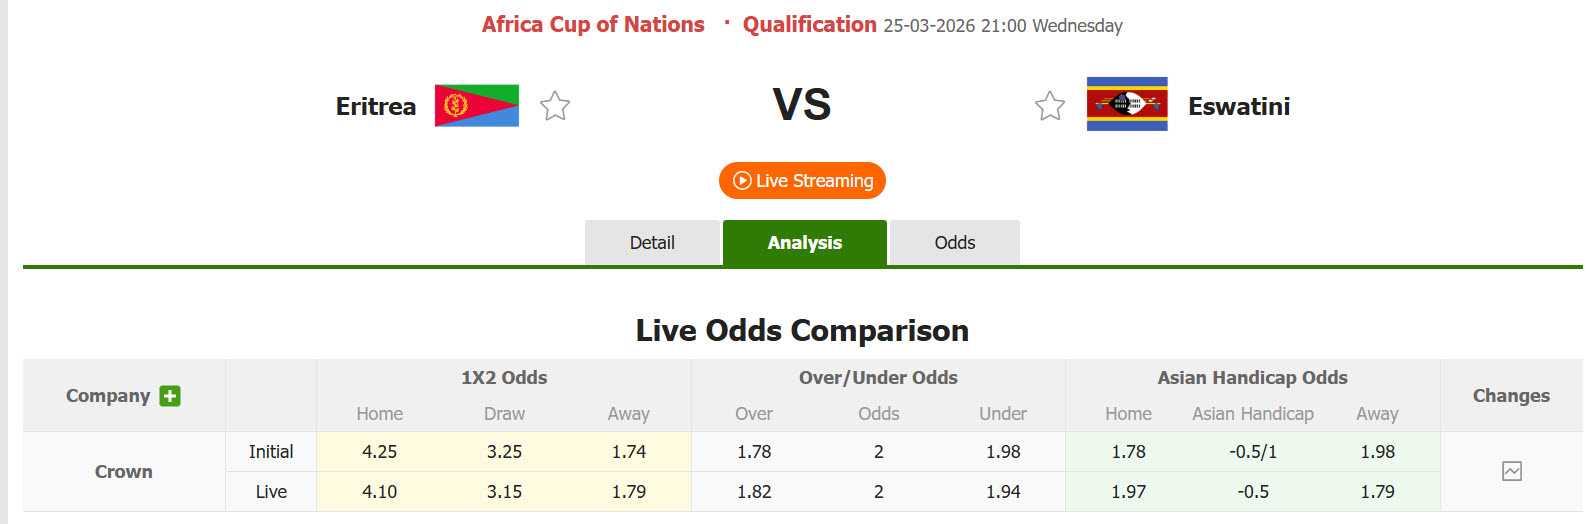Image resolution: width=1588 pixels, height=524 pixels.
Task: Click the initial Asian handicap value -0.5/1
Action: point(1253,452)
